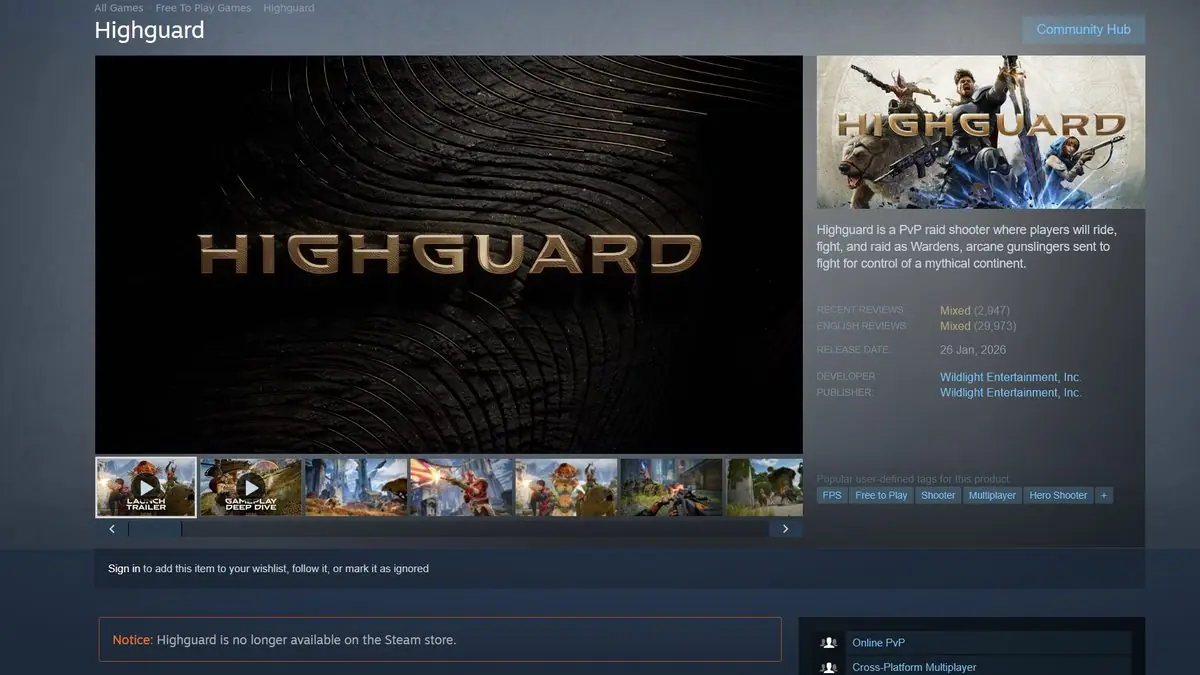Click the Wildlight Entertainment developer link
The height and width of the screenshot is (675, 1200).
[x=1009, y=376]
